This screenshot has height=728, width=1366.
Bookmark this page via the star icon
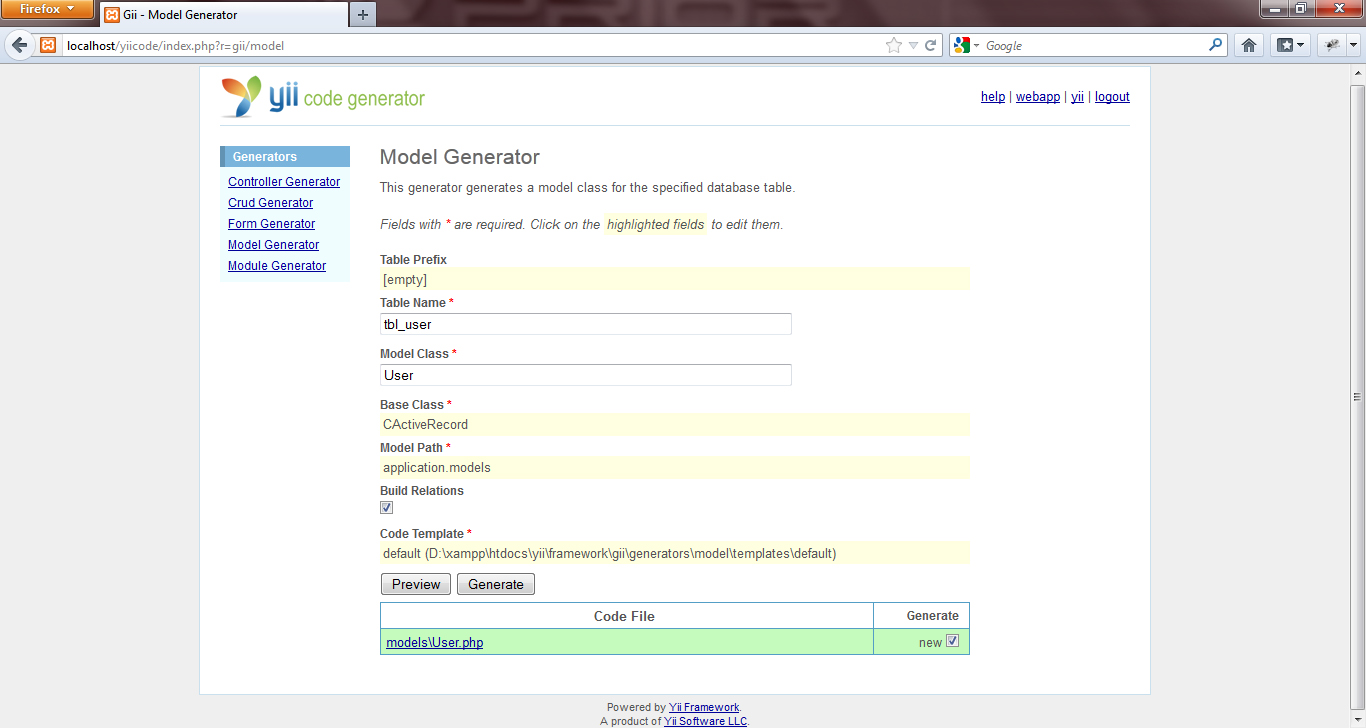[893, 44]
